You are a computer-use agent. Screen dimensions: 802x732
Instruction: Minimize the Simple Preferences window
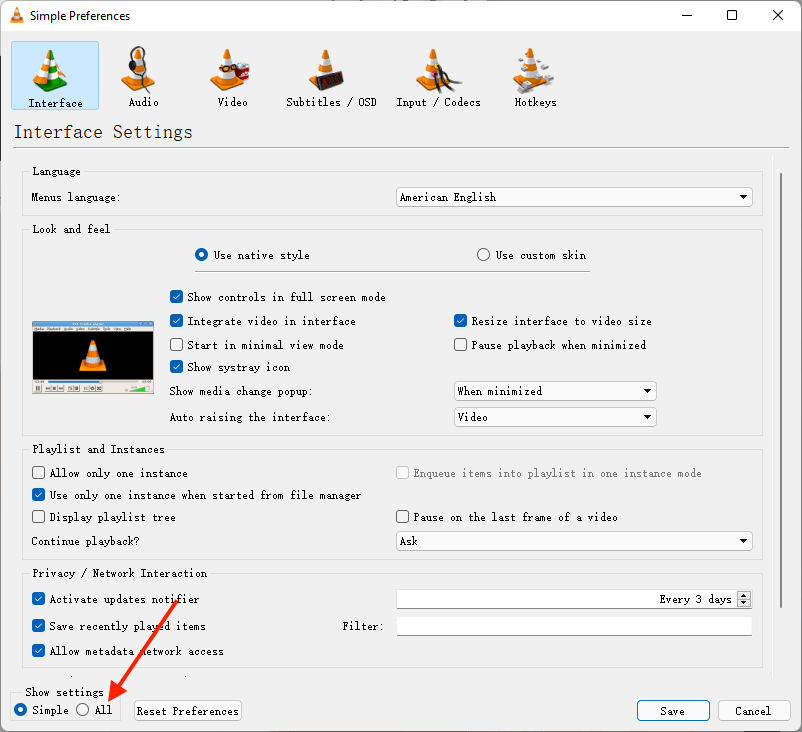point(687,15)
